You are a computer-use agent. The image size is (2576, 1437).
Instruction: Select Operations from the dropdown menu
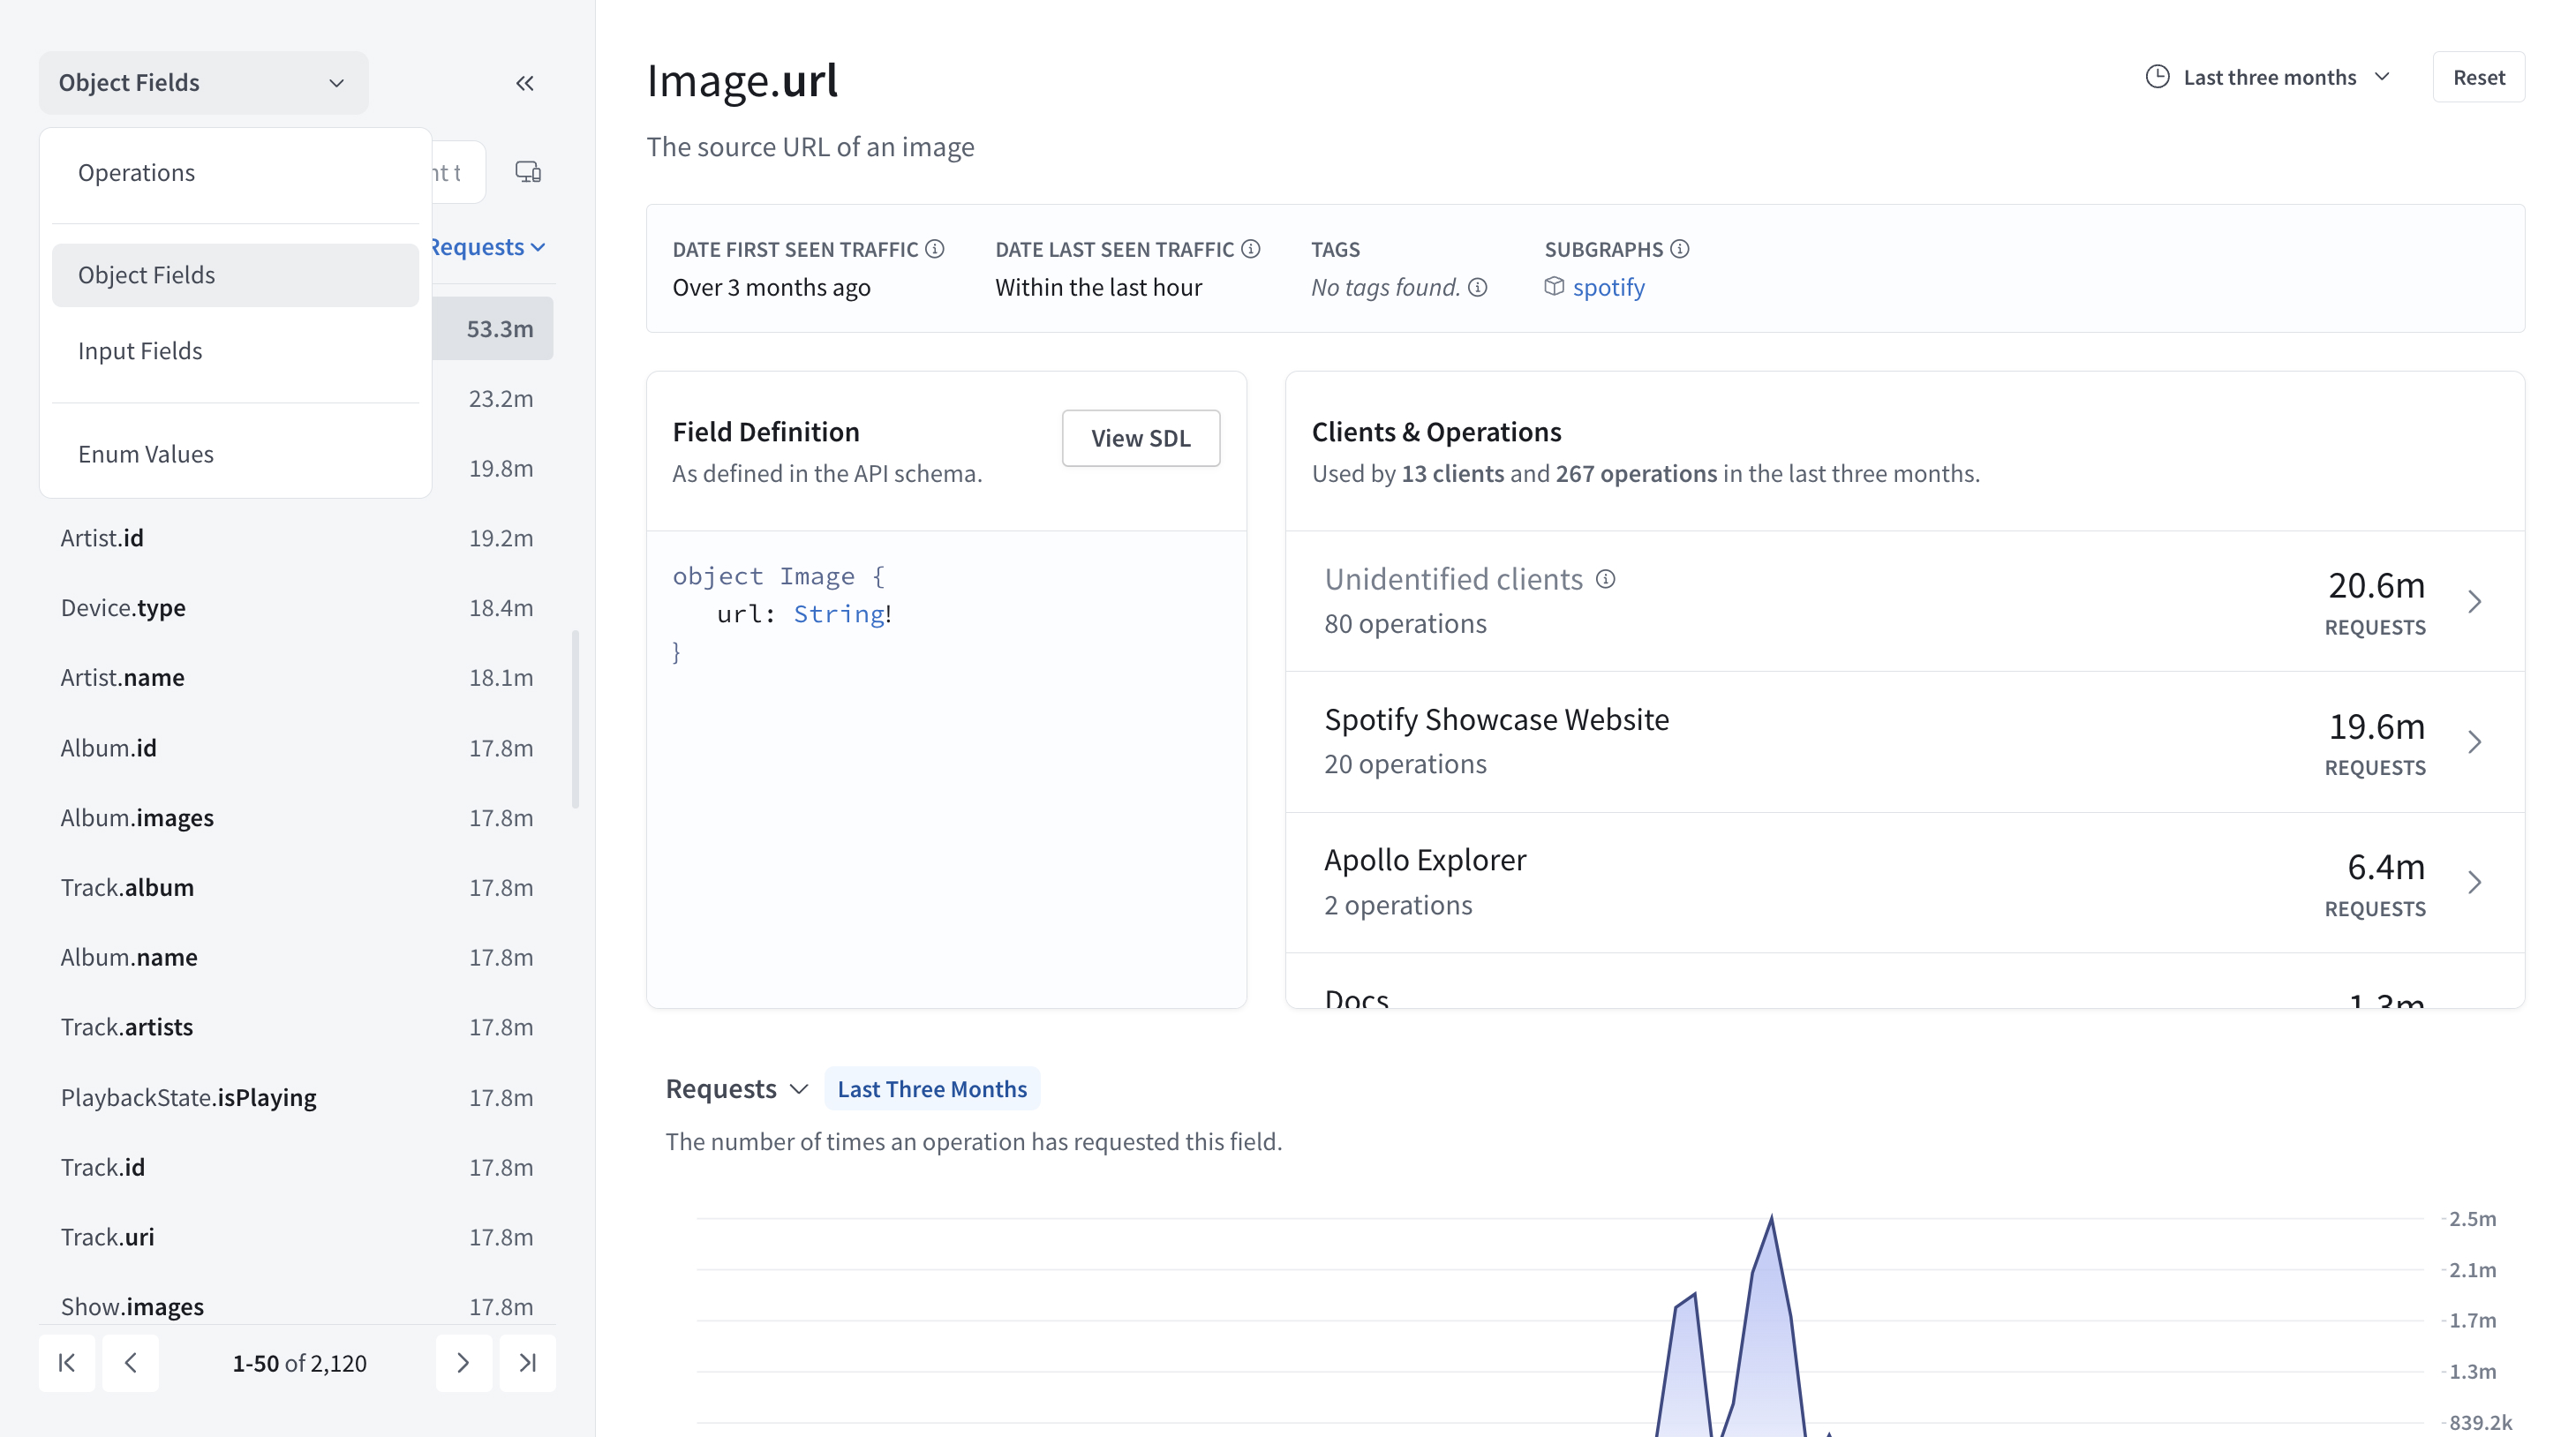[x=136, y=172]
